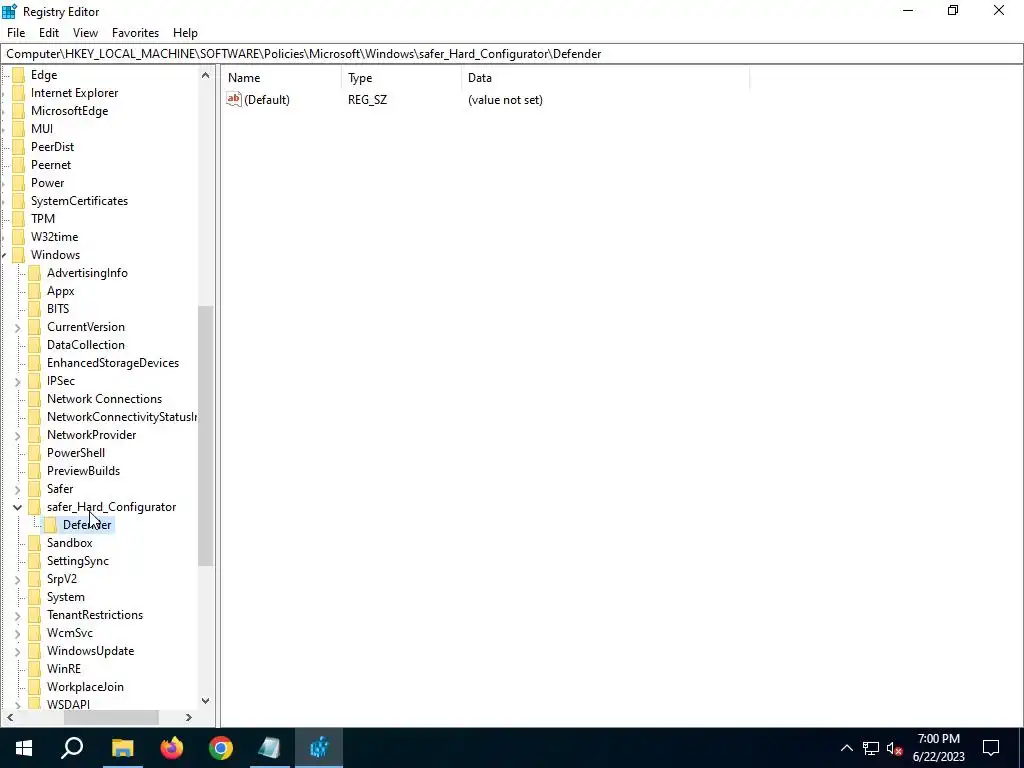Select the AdvertisingInfo key

[x=87, y=273]
